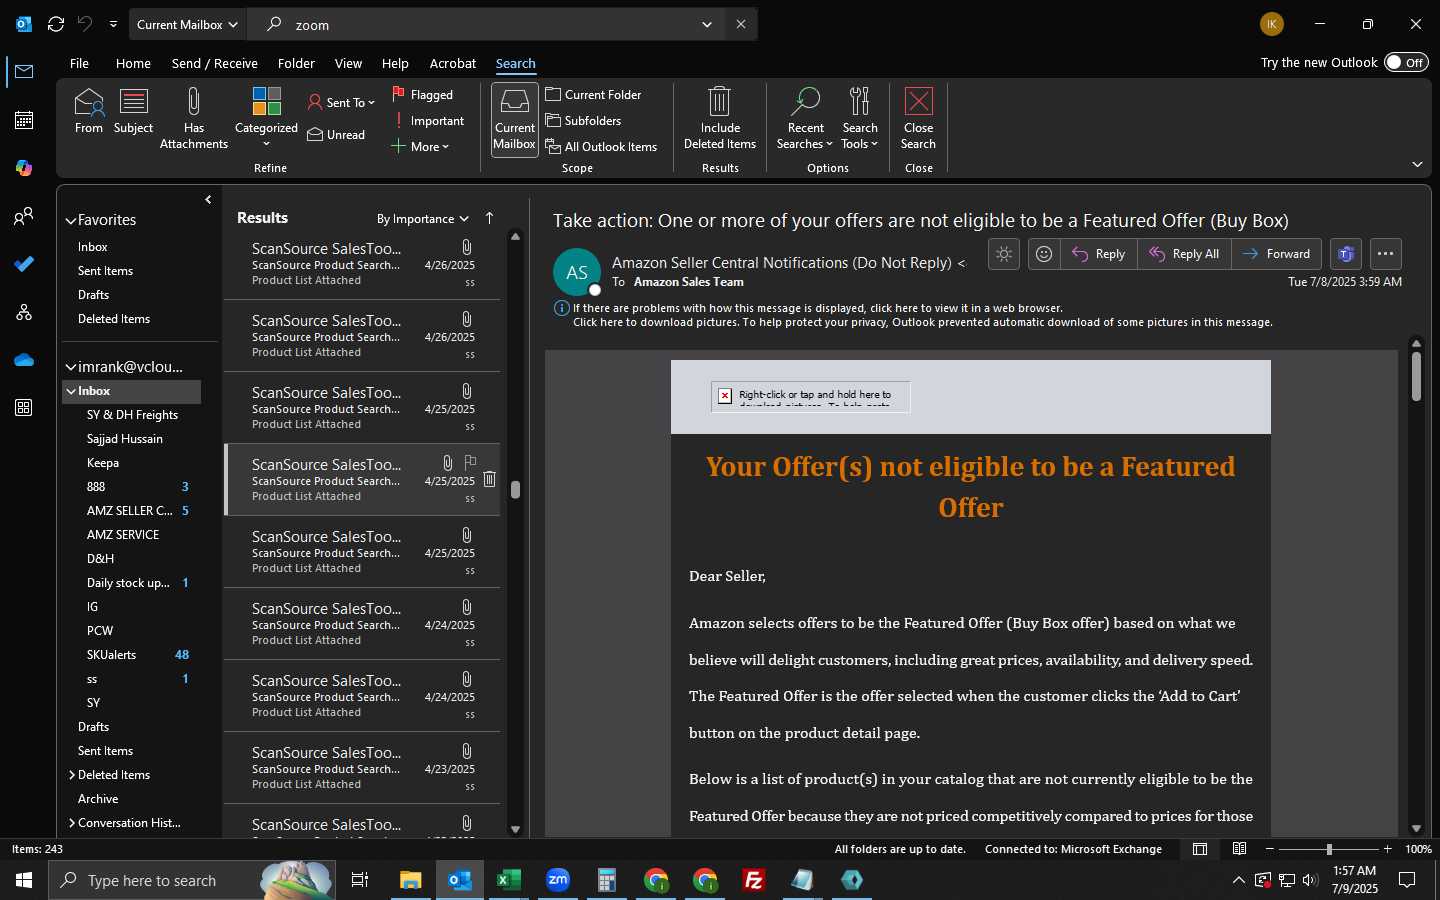This screenshot has height=900, width=1440.
Task: Open the Categorized dropdown
Action: tap(266, 118)
